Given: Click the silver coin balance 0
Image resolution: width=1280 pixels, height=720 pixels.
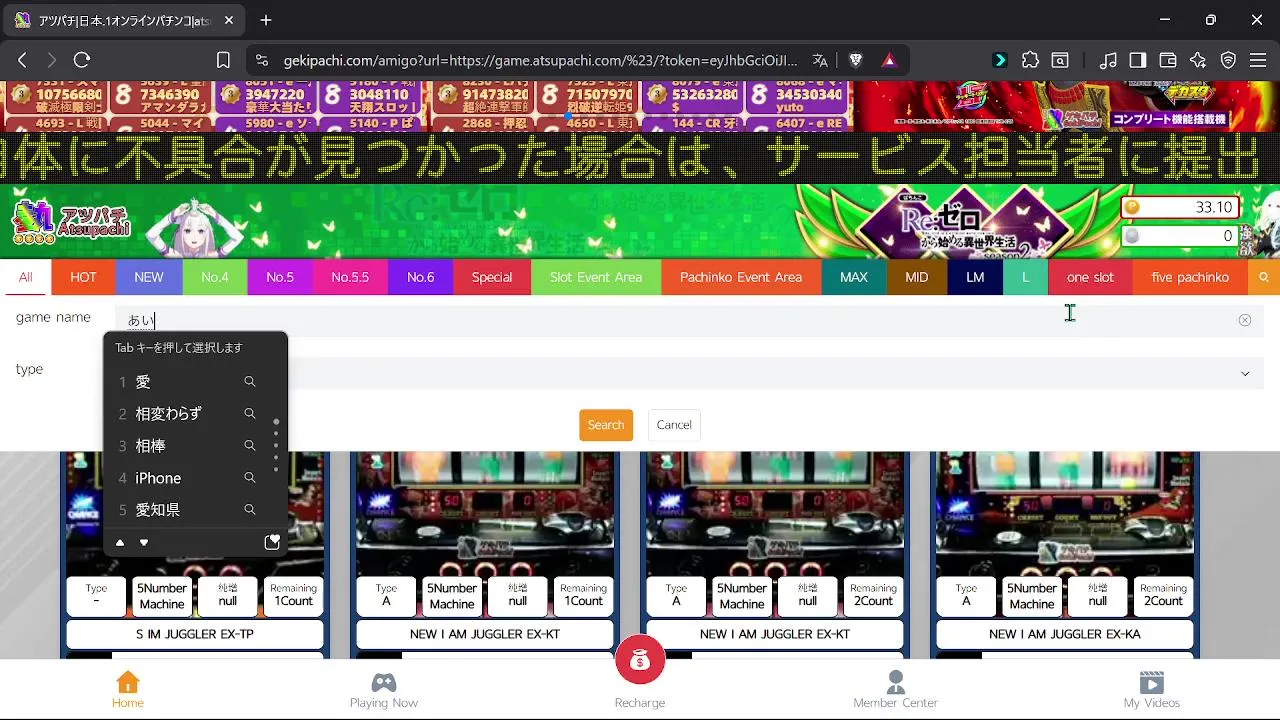Looking at the screenshot, I should [1181, 236].
